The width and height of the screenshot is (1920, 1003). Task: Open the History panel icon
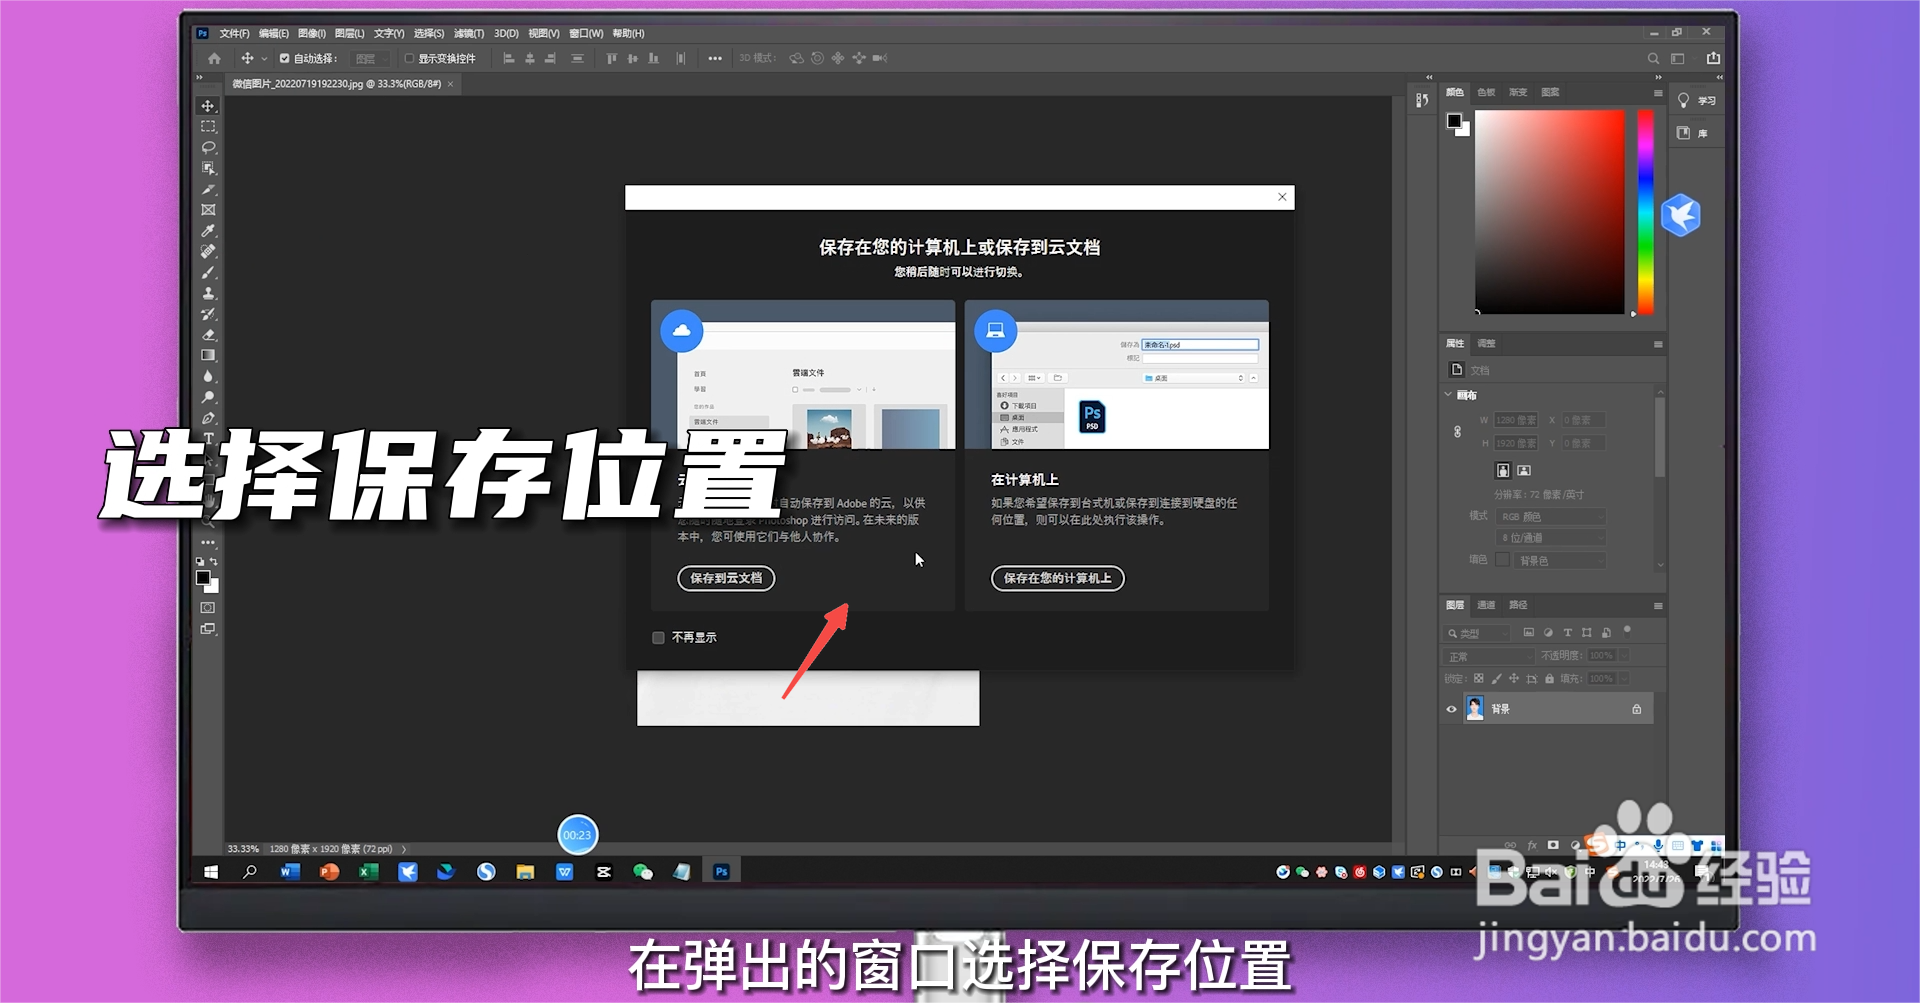[1422, 100]
